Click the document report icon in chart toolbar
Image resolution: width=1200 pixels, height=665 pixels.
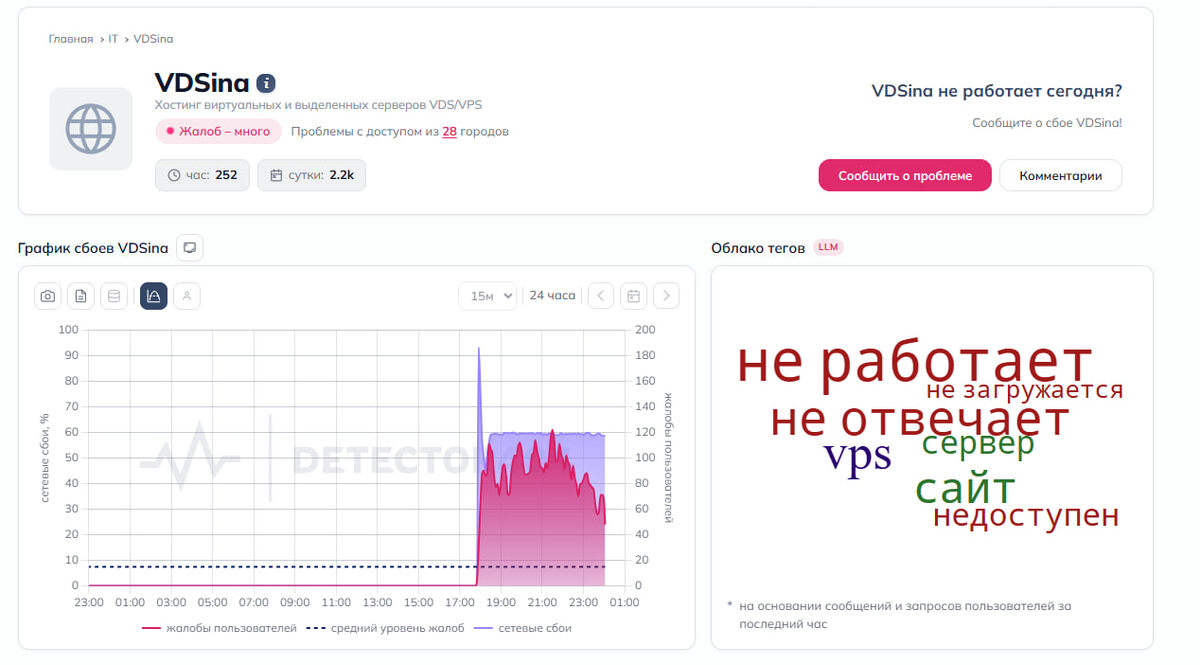coord(81,296)
